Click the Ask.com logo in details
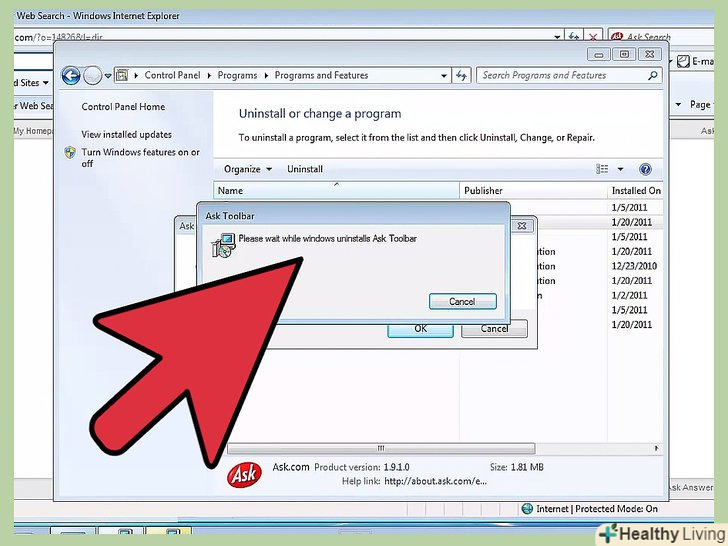The height and width of the screenshot is (546, 728). [x=244, y=474]
